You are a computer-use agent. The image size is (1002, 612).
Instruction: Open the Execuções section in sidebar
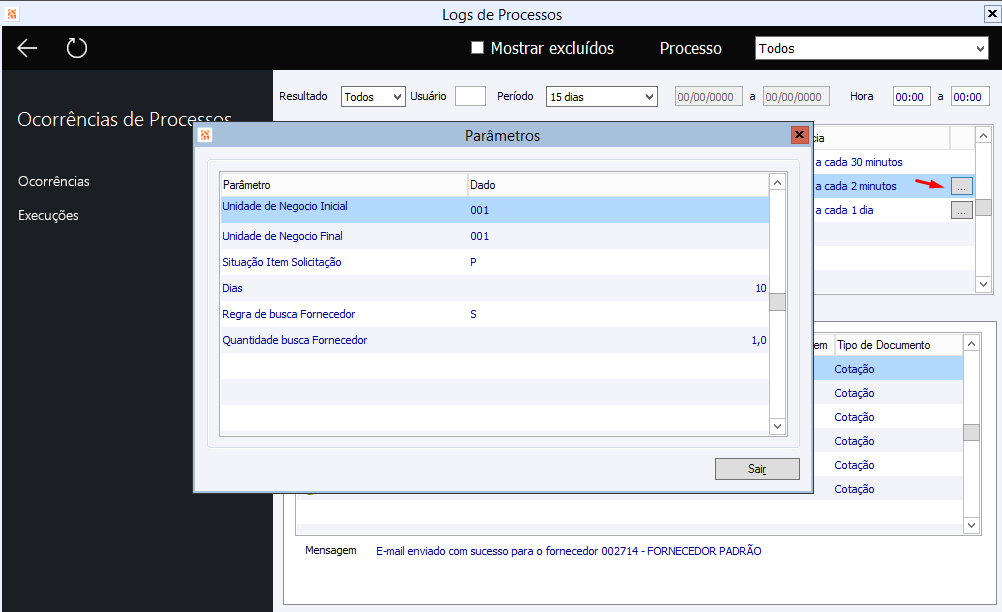pos(48,215)
